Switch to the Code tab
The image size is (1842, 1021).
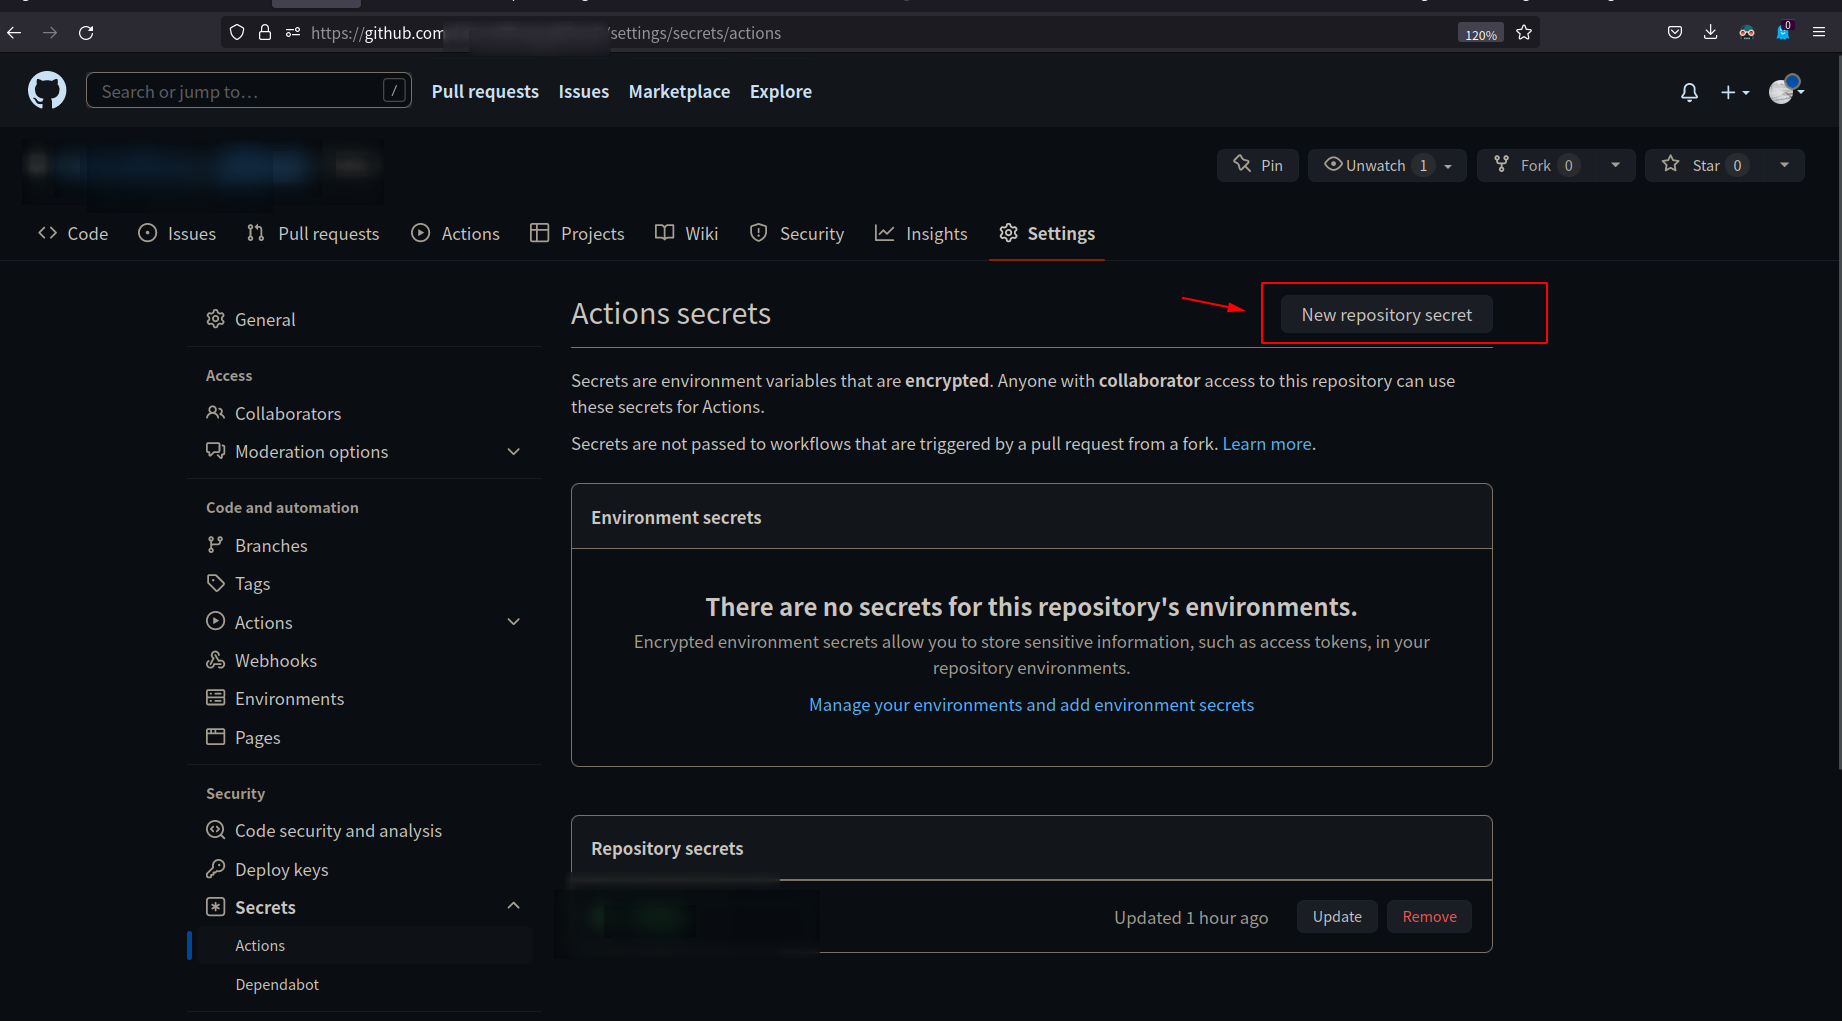click(73, 233)
